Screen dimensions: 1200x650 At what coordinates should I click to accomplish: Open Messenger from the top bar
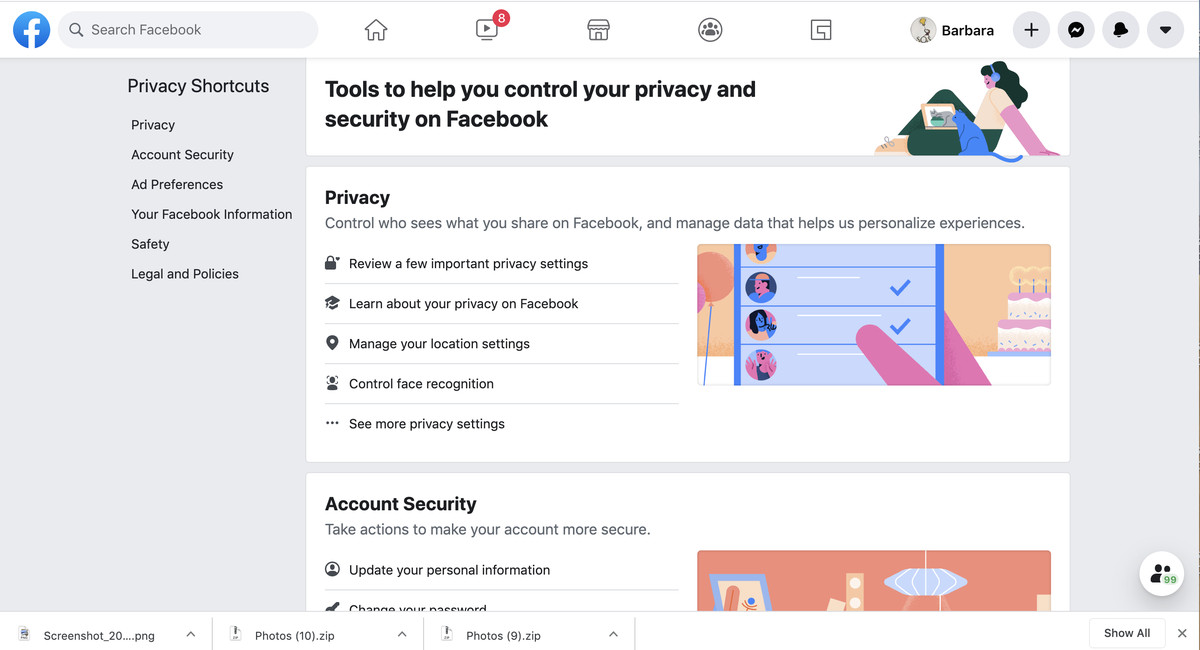click(x=1076, y=30)
